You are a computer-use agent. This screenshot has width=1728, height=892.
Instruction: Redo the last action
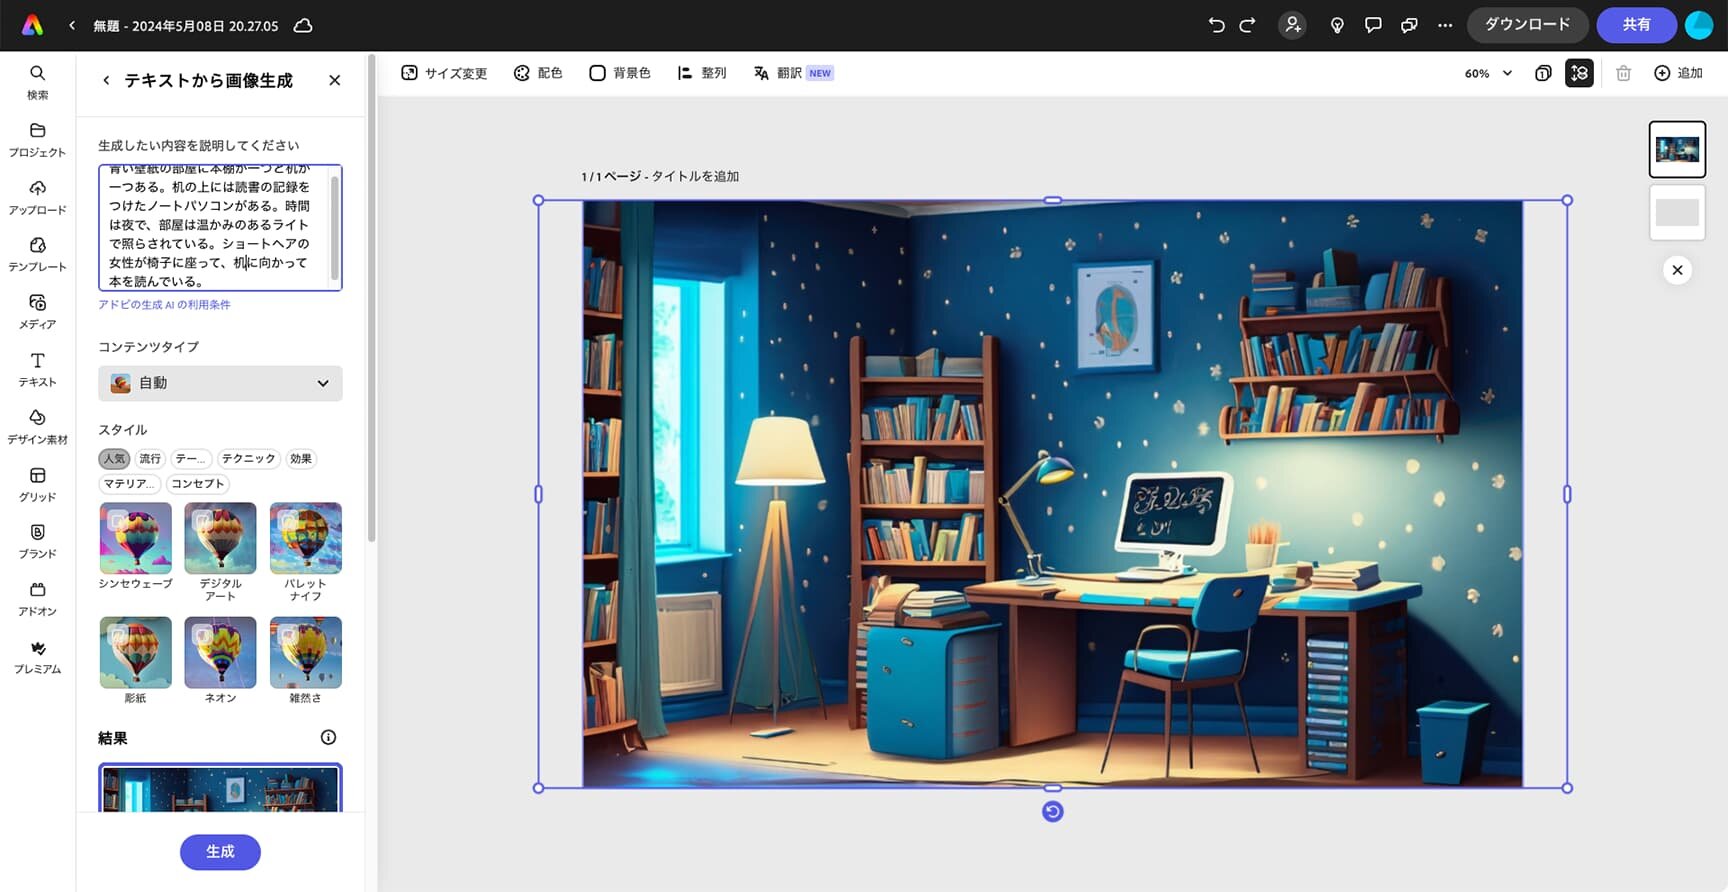tap(1247, 25)
